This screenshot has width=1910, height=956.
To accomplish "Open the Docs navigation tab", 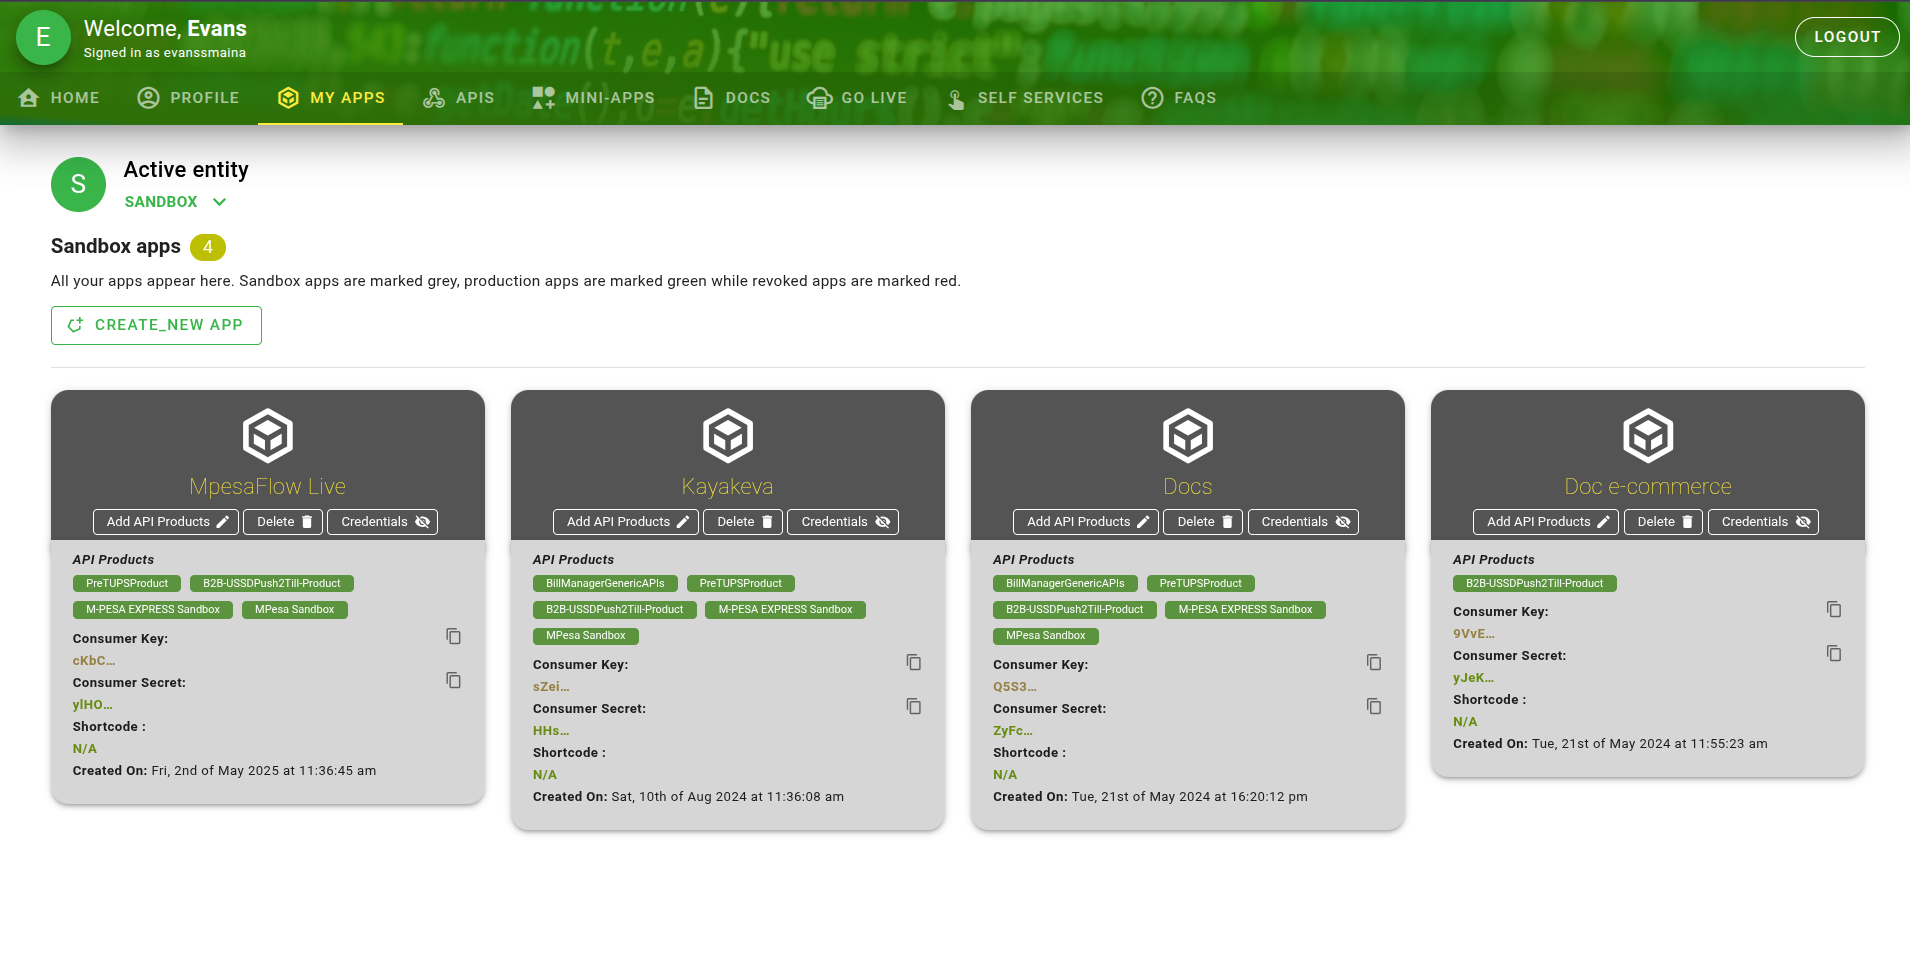I will [732, 98].
